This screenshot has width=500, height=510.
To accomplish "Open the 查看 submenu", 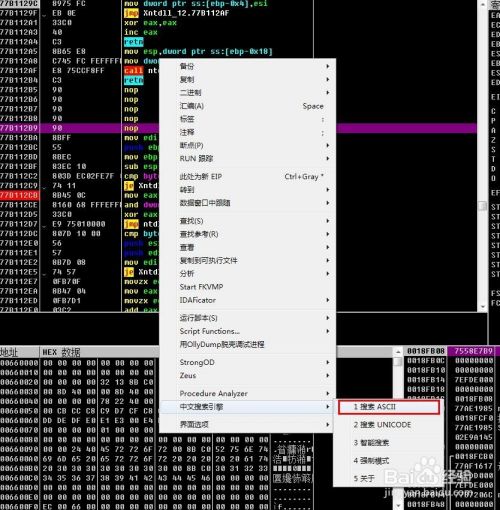I will pyautogui.click(x=247, y=247).
